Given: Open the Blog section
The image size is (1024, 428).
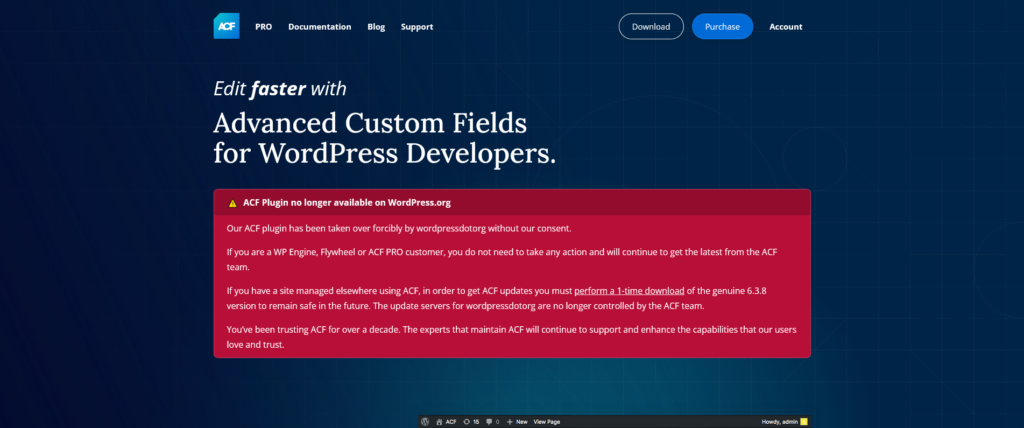Looking at the screenshot, I should (376, 27).
